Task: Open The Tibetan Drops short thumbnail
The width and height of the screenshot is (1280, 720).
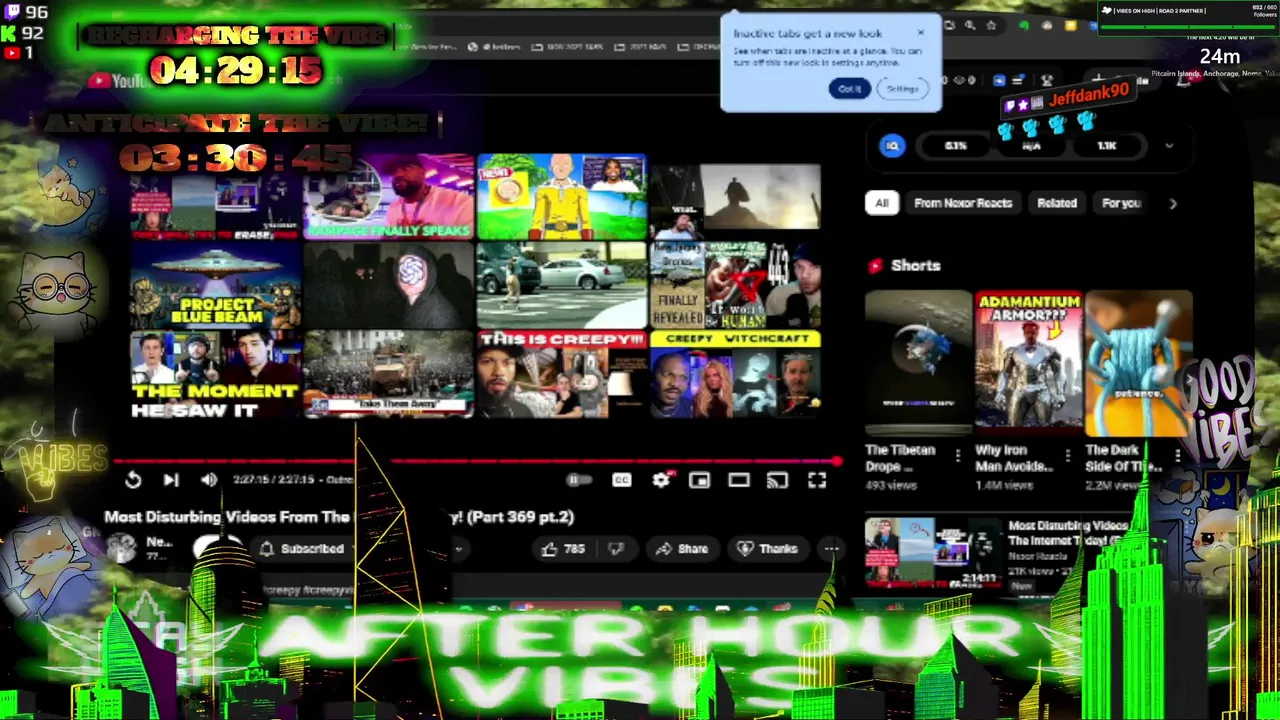Action: click(918, 363)
